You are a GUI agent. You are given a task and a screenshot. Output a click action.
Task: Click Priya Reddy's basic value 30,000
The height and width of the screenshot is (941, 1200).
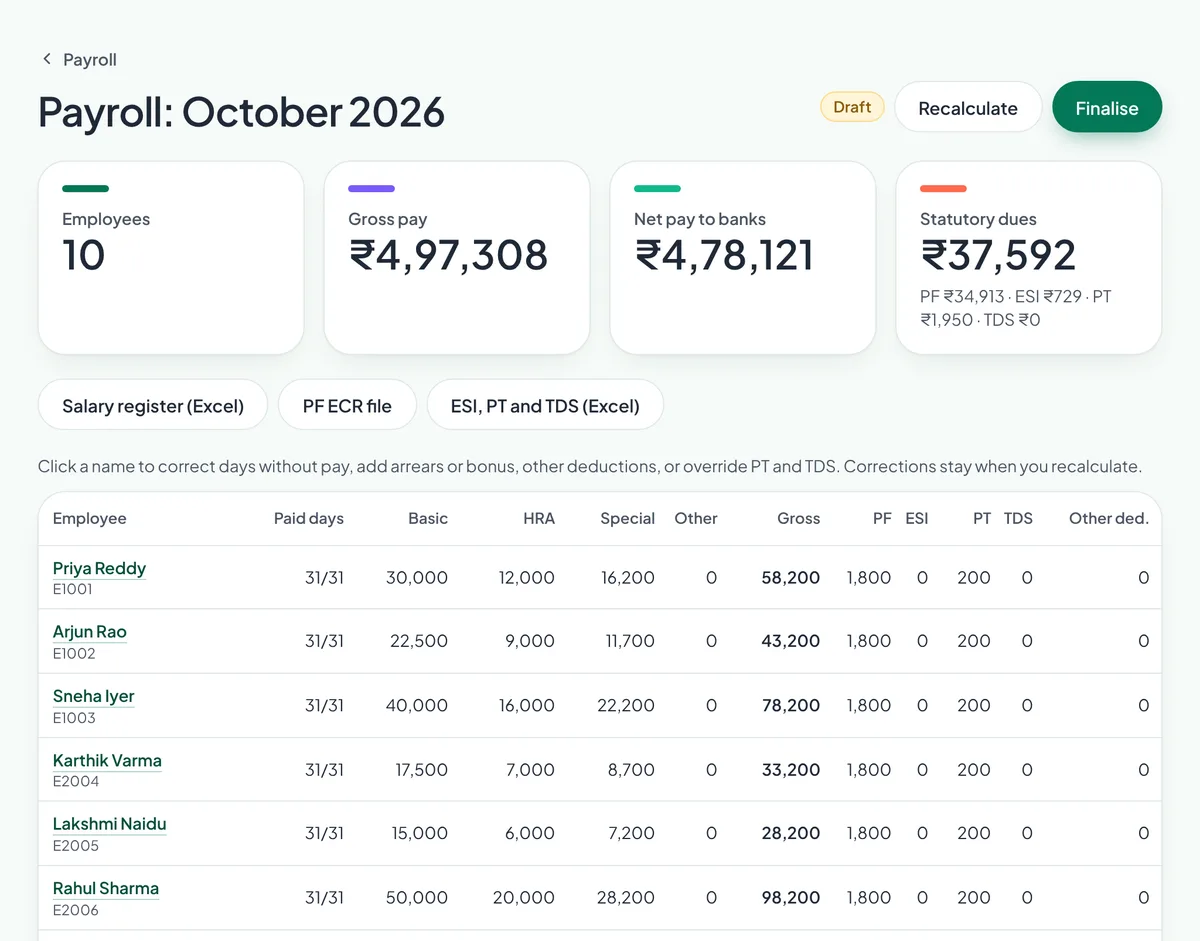417,577
